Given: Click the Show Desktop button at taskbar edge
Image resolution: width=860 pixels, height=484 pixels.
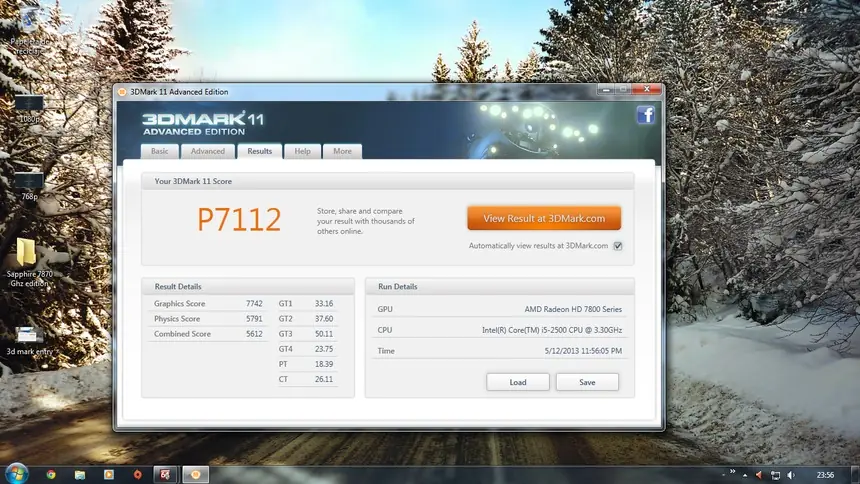Looking at the screenshot, I should pos(855,475).
